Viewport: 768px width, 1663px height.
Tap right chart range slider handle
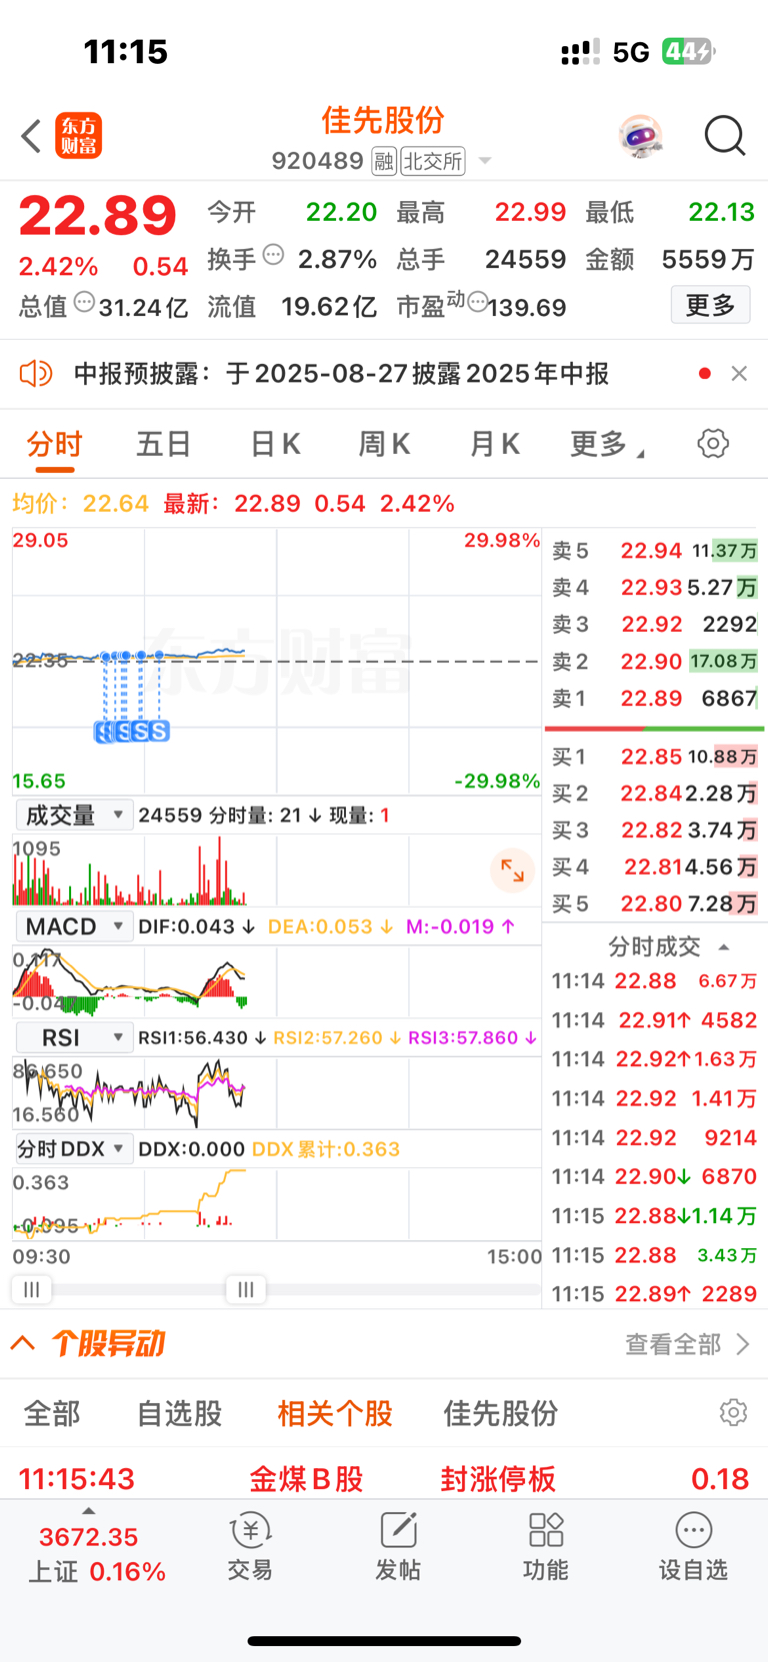tap(246, 1290)
